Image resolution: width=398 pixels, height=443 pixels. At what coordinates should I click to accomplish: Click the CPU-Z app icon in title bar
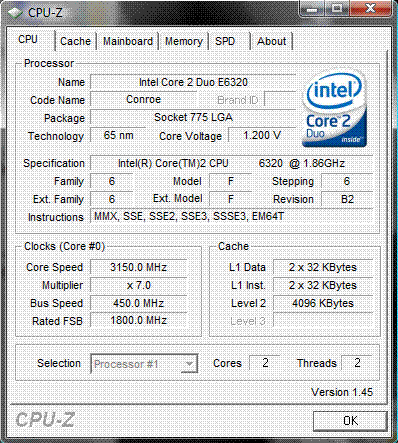pos(16,13)
